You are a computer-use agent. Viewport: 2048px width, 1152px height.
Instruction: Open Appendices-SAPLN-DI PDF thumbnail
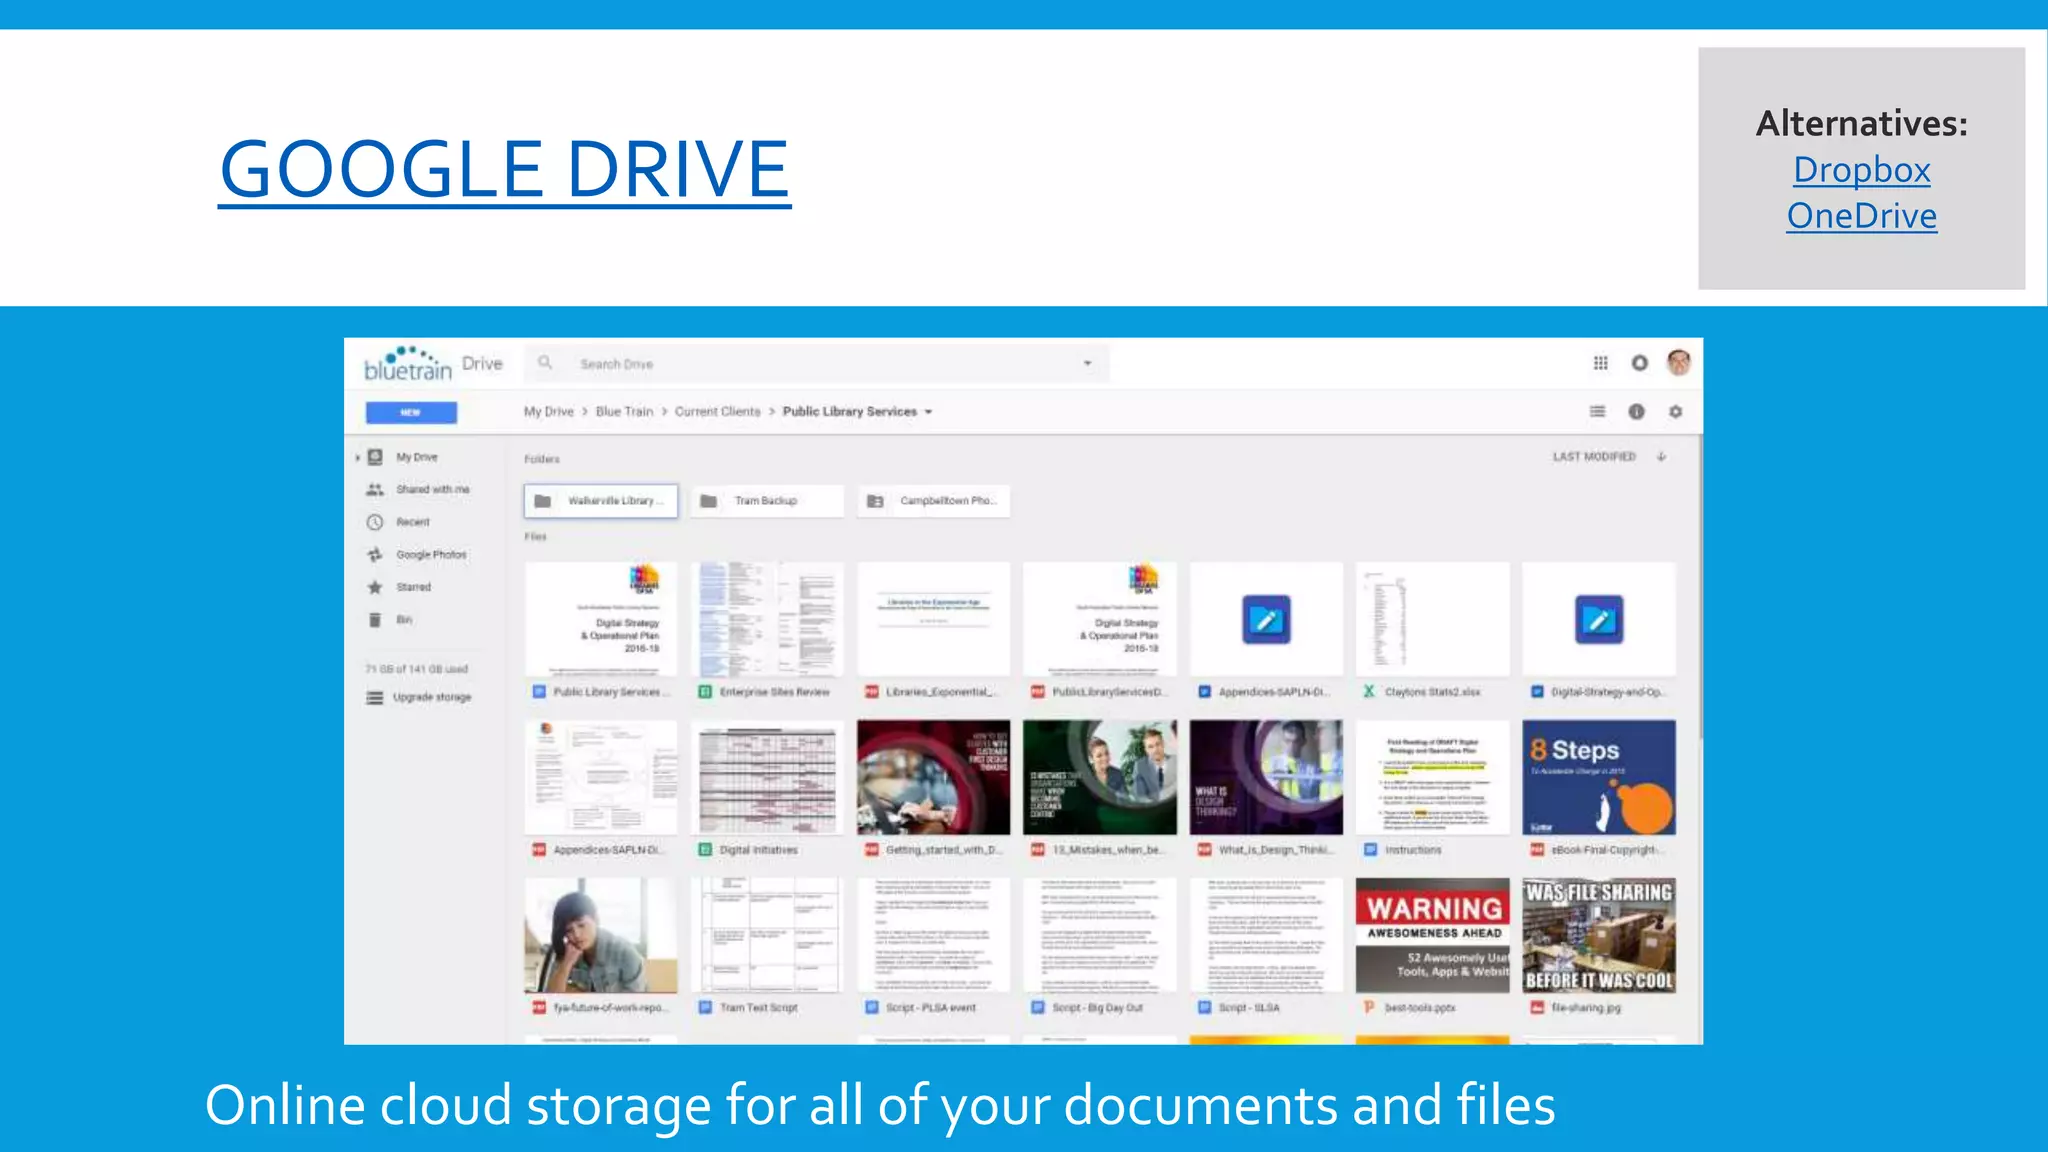tap(601, 778)
